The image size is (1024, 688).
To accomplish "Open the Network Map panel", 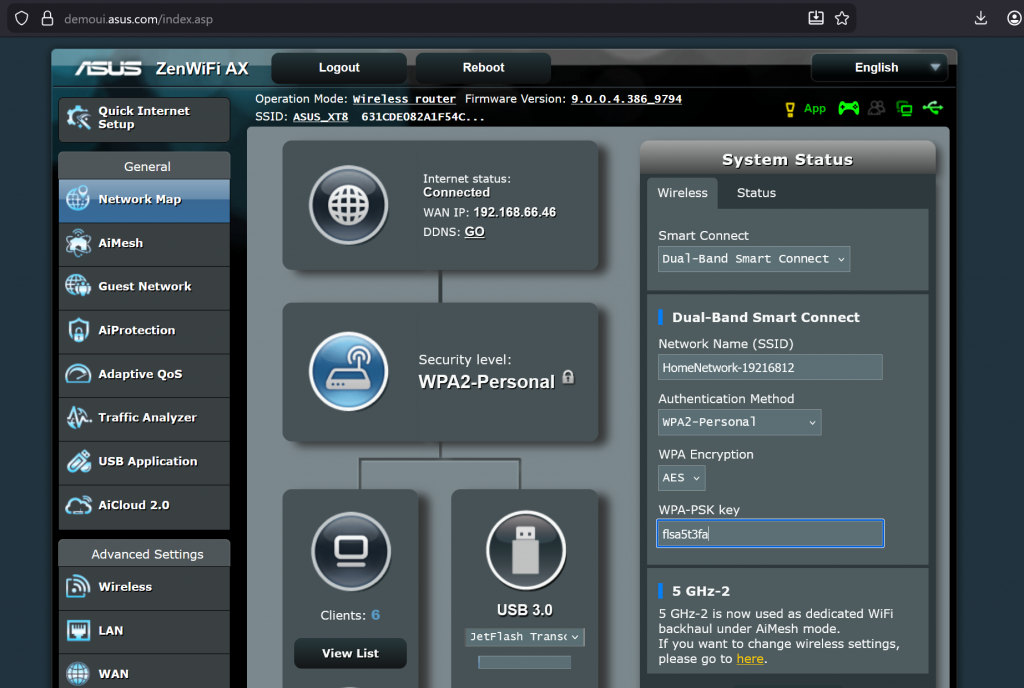I will tap(143, 199).
